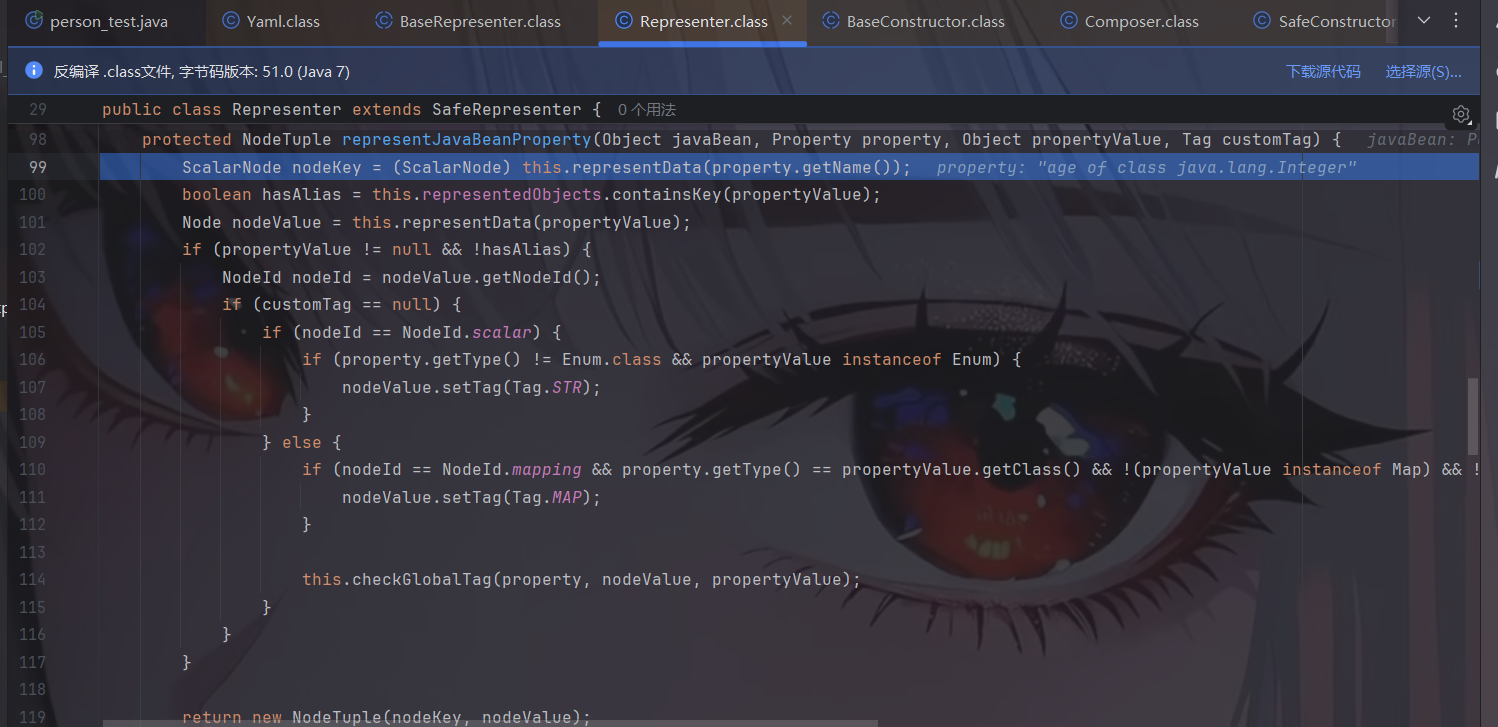Click line number 107 in the gutter
Image resolution: width=1498 pixels, height=727 pixels.
33,387
